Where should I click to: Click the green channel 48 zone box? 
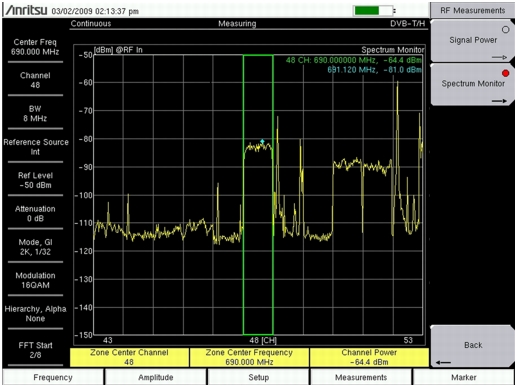click(x=258, y=195)
